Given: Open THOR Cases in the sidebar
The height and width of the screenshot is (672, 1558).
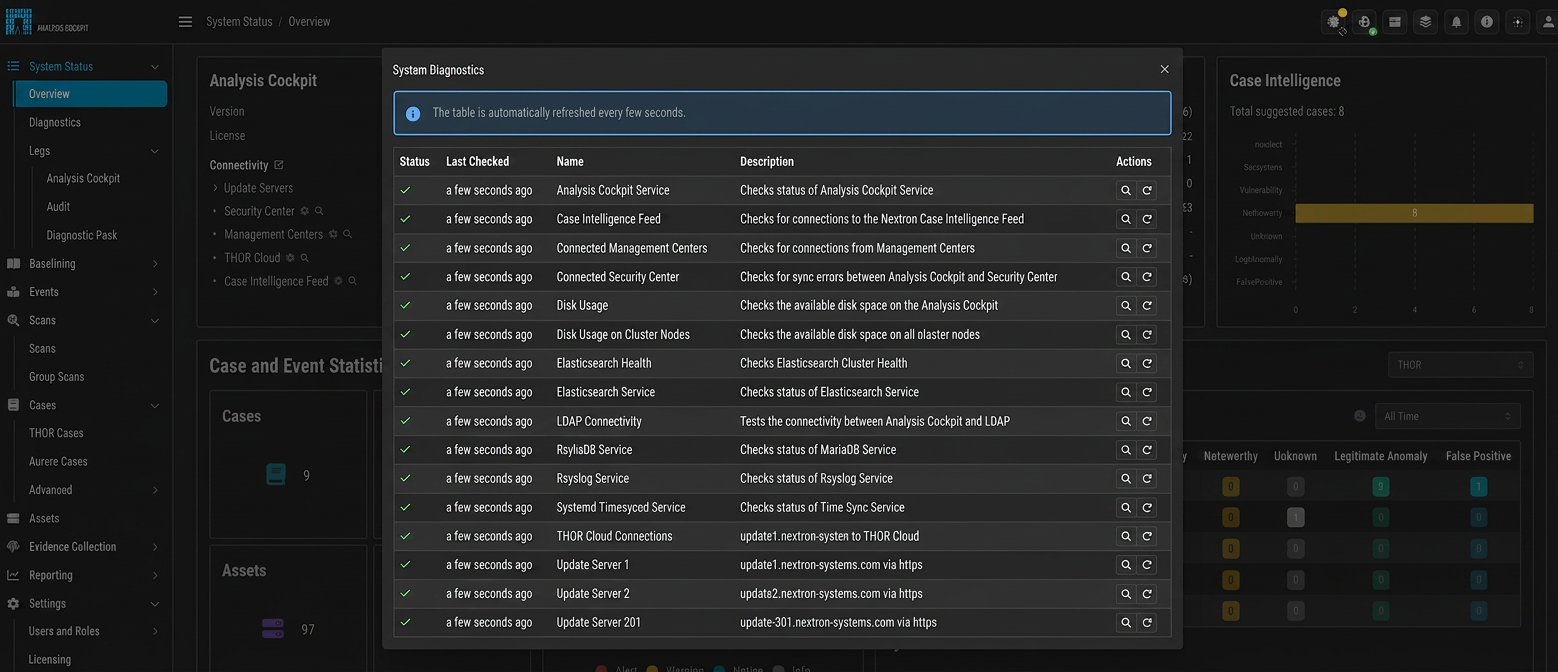Looking at the screenshot, I should pyautogui.click(x=56, y=433).
